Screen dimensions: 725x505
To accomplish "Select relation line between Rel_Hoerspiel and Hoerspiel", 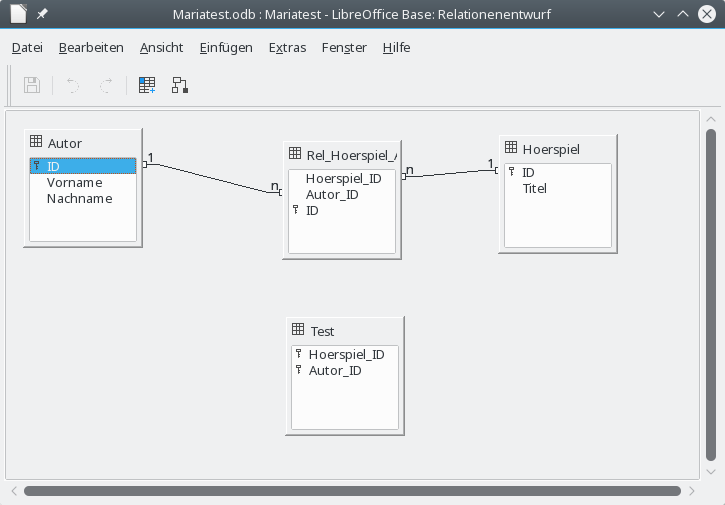I will pyautogui.click(x=450, y=173).
